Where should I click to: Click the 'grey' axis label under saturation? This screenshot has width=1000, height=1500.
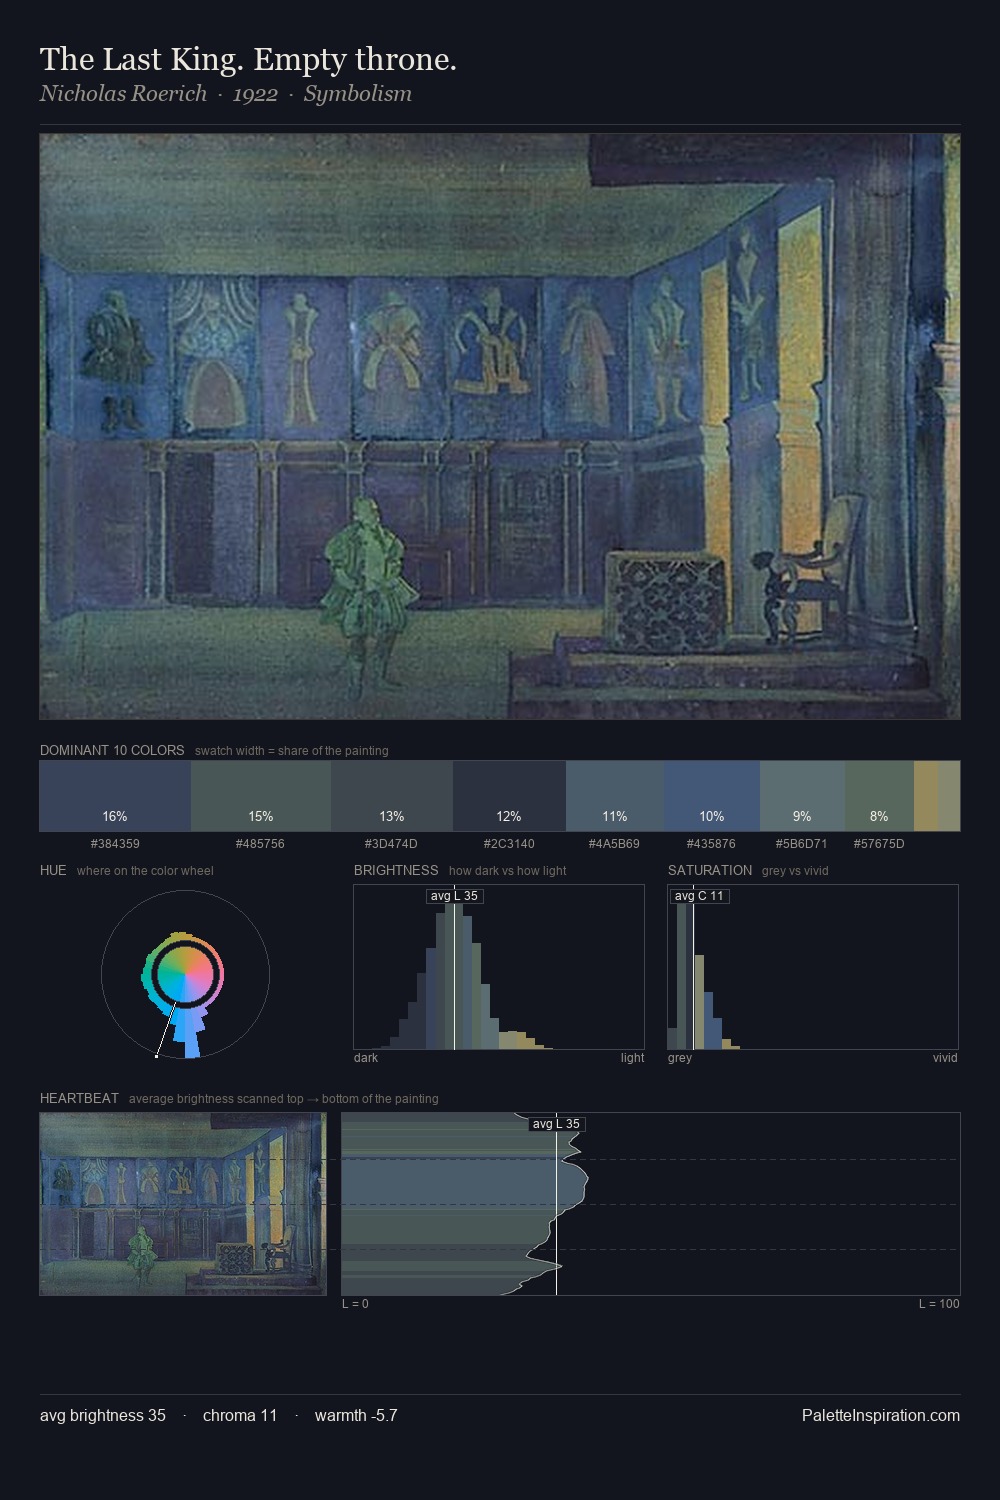point(680,1058)
